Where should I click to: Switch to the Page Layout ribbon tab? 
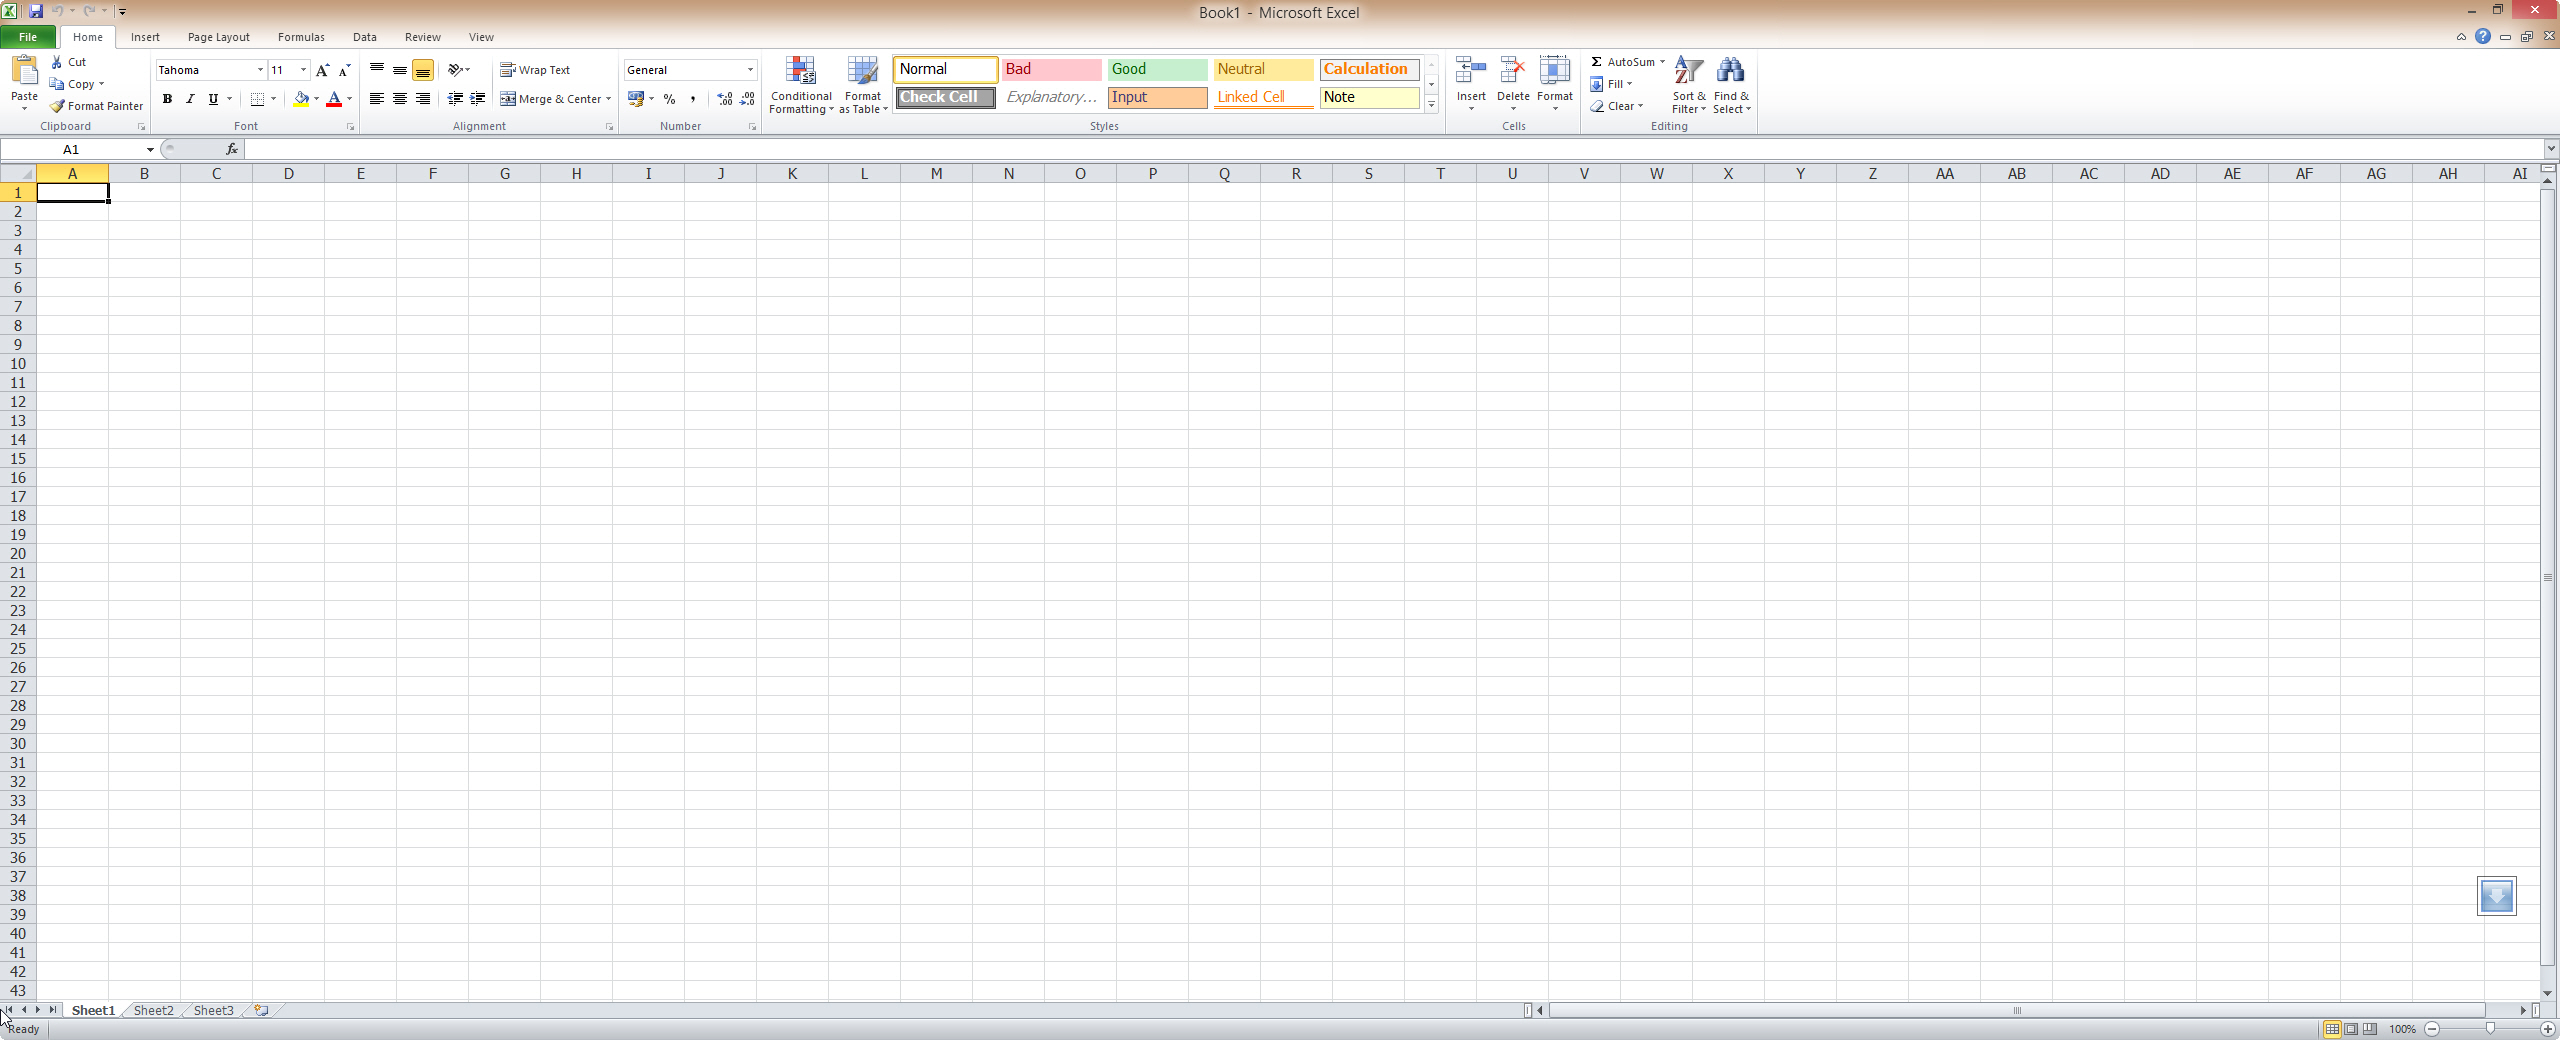click(x=218, y=37)
